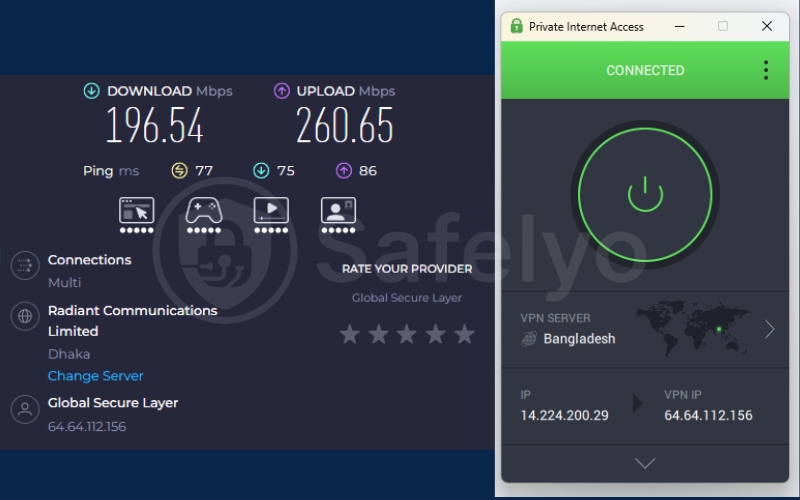This screenshot has height=500, width=800.
Task: Select the Bangladesh server name
Action: coord(579,339)
